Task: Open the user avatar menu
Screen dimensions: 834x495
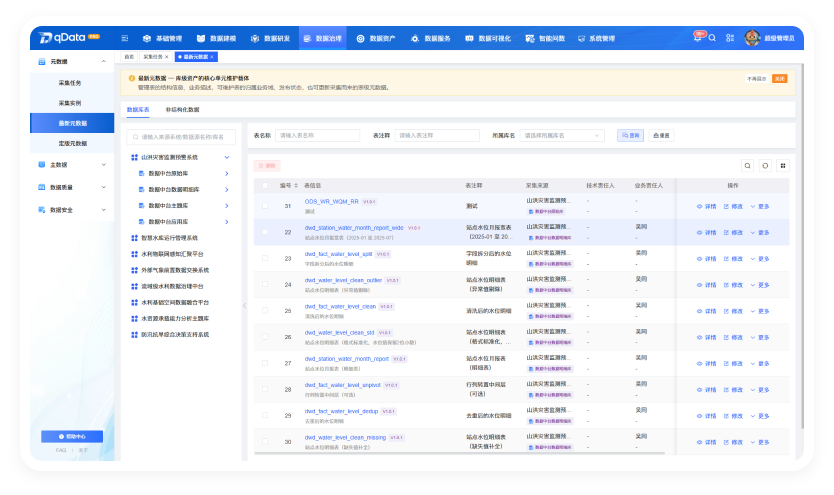Action: tap(752, 38)
